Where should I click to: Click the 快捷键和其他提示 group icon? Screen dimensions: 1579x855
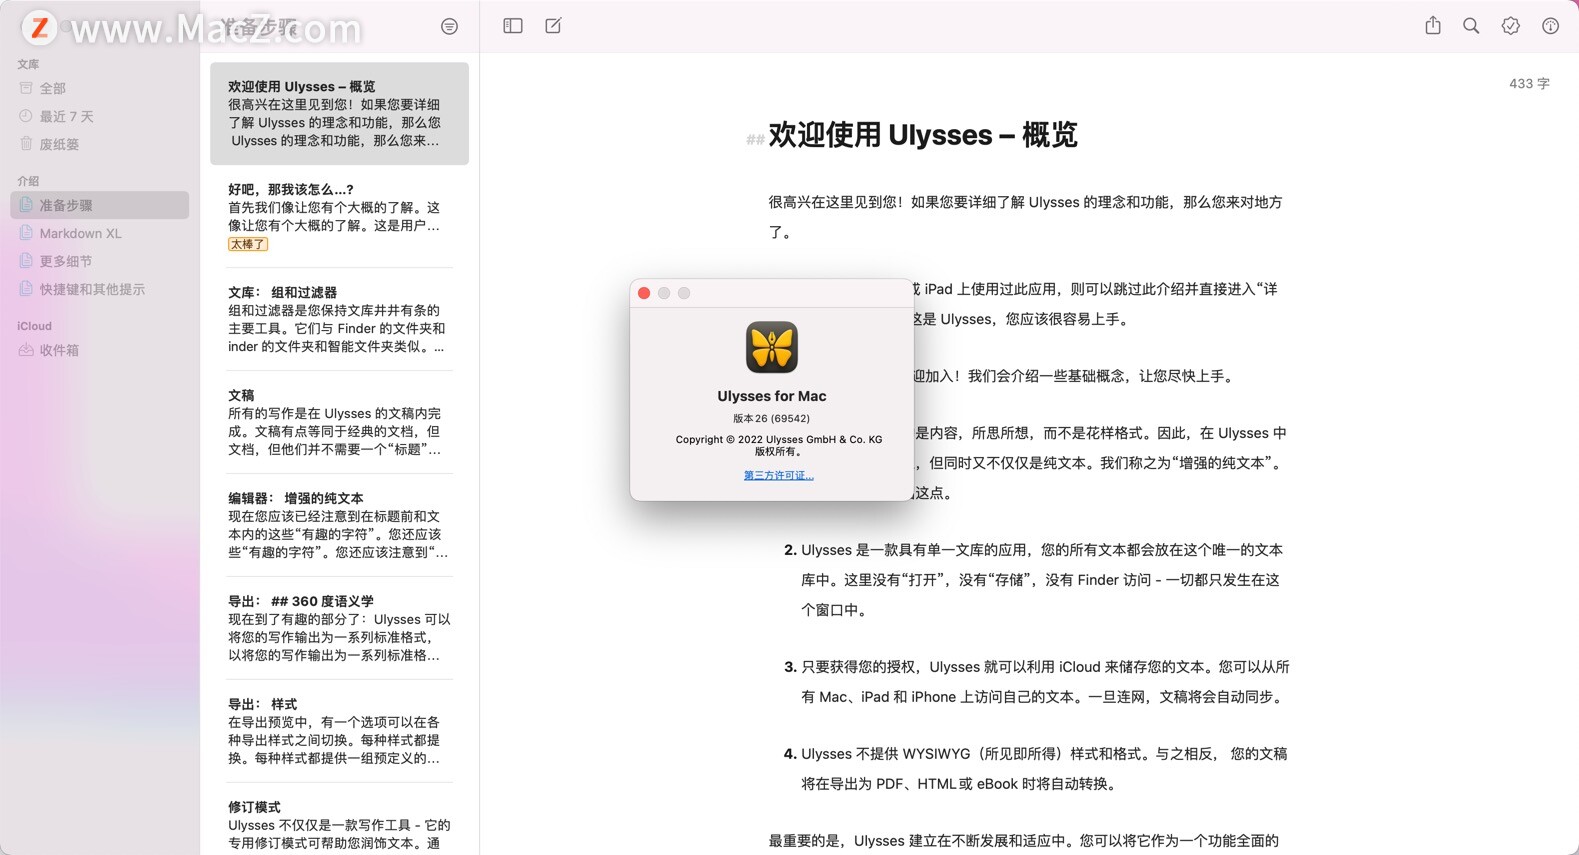pos(26,289)
